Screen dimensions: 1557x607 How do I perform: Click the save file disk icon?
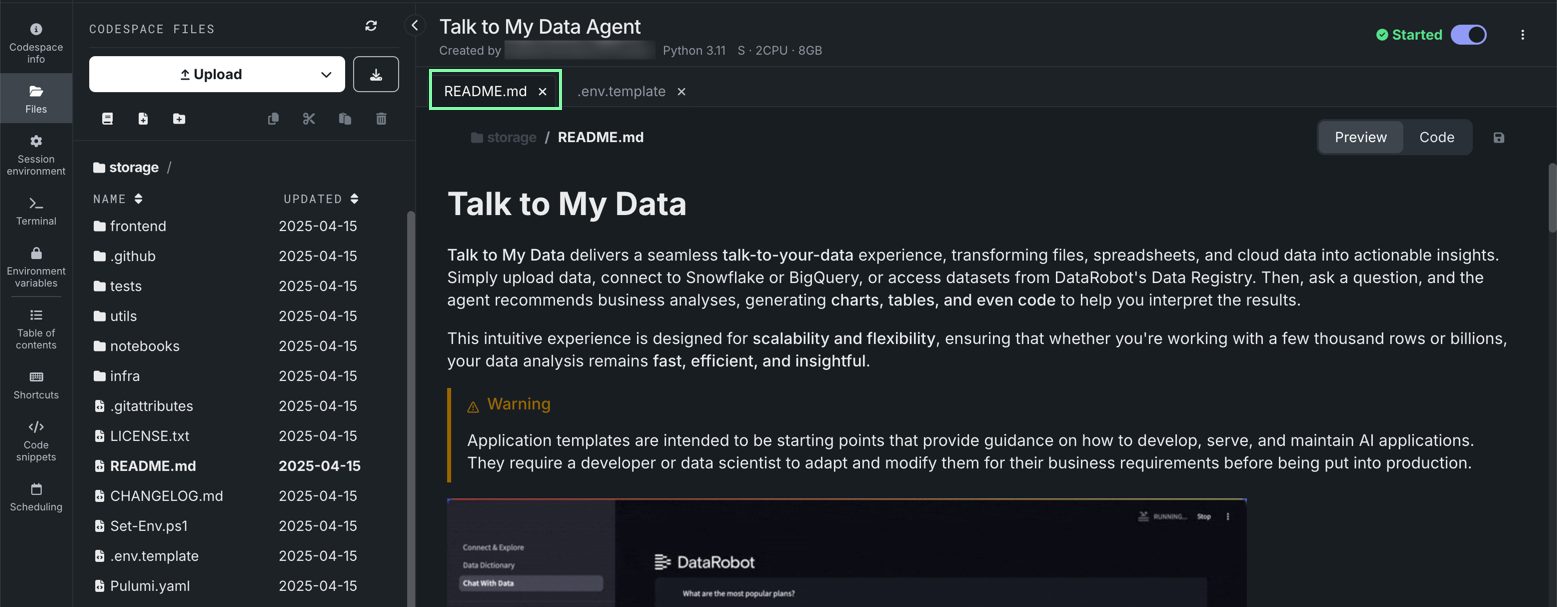click(1498, 138)
